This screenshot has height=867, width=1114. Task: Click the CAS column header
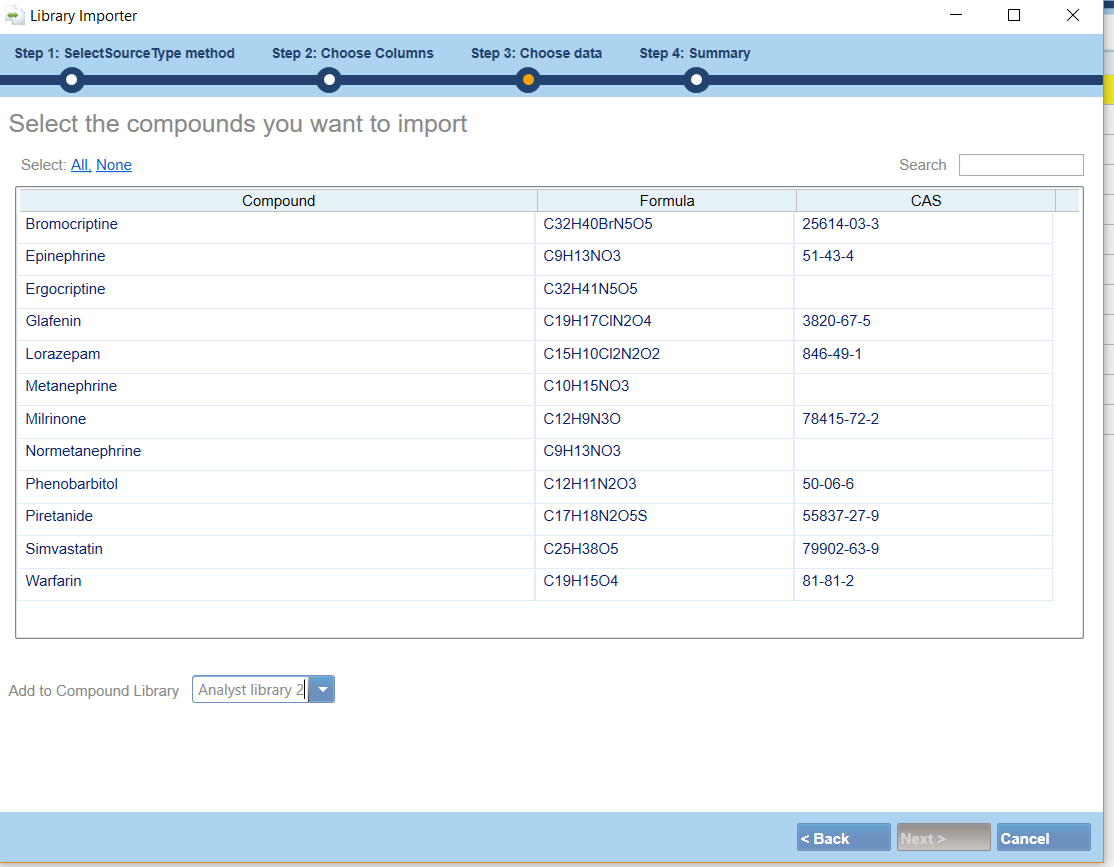926,201
